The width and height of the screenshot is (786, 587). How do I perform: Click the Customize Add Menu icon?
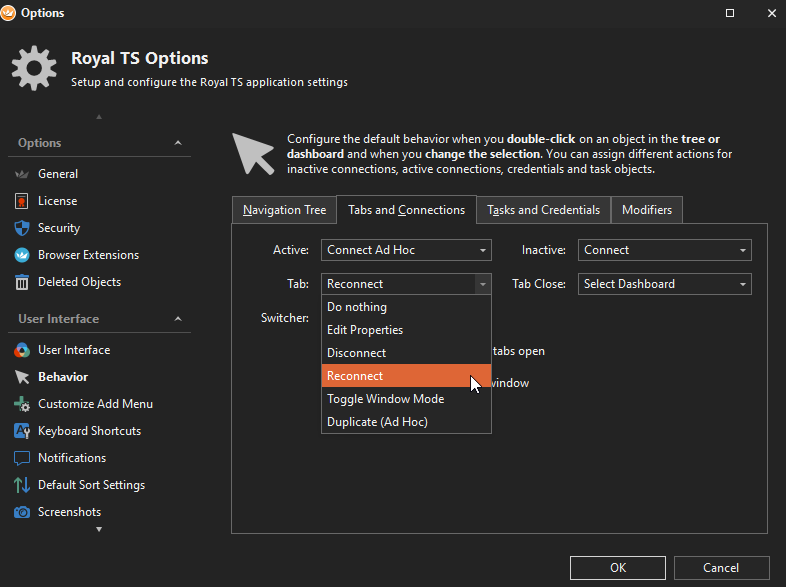[22, 404]
